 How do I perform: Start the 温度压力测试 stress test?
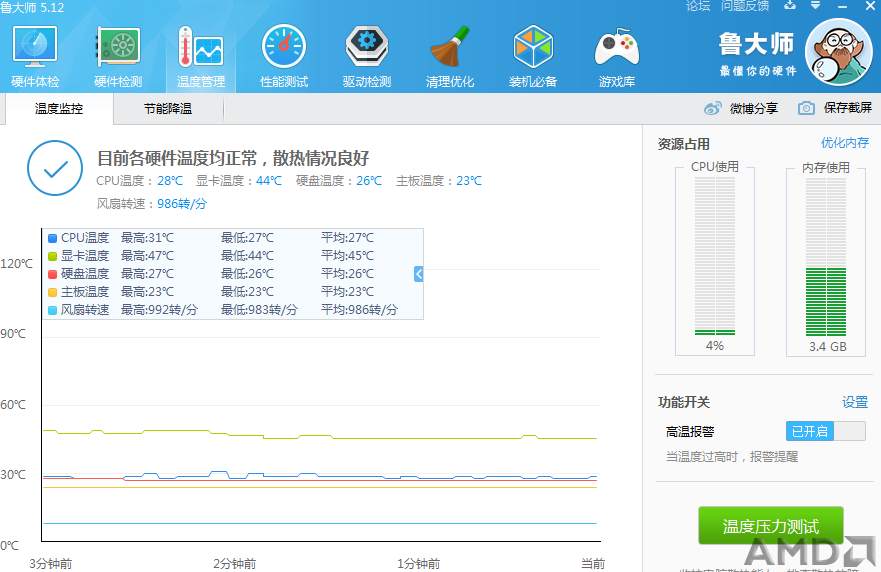(x=771, y=526)
